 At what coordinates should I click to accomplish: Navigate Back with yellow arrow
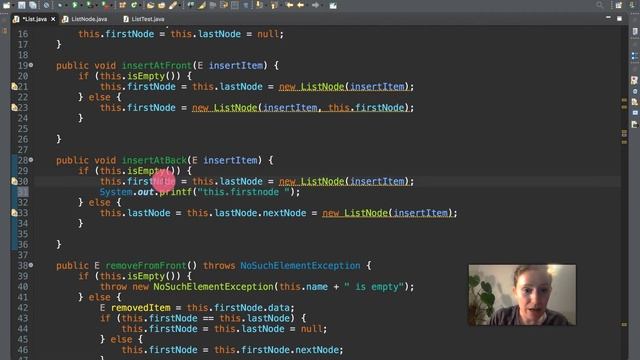tap(301, 5)
